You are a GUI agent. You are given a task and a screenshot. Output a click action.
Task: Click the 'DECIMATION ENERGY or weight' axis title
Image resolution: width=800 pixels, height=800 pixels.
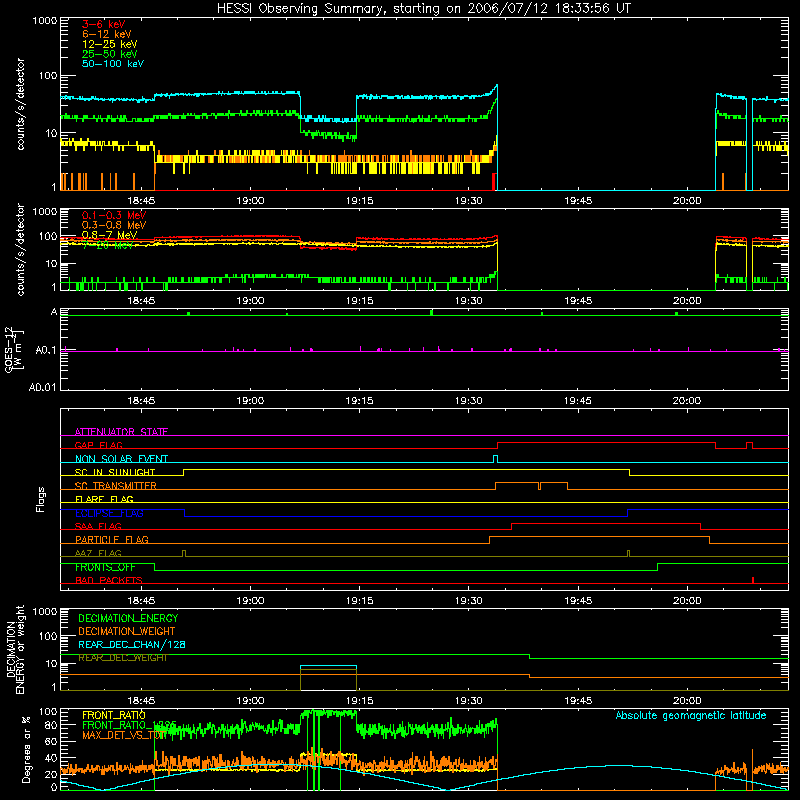pos(15,649)
